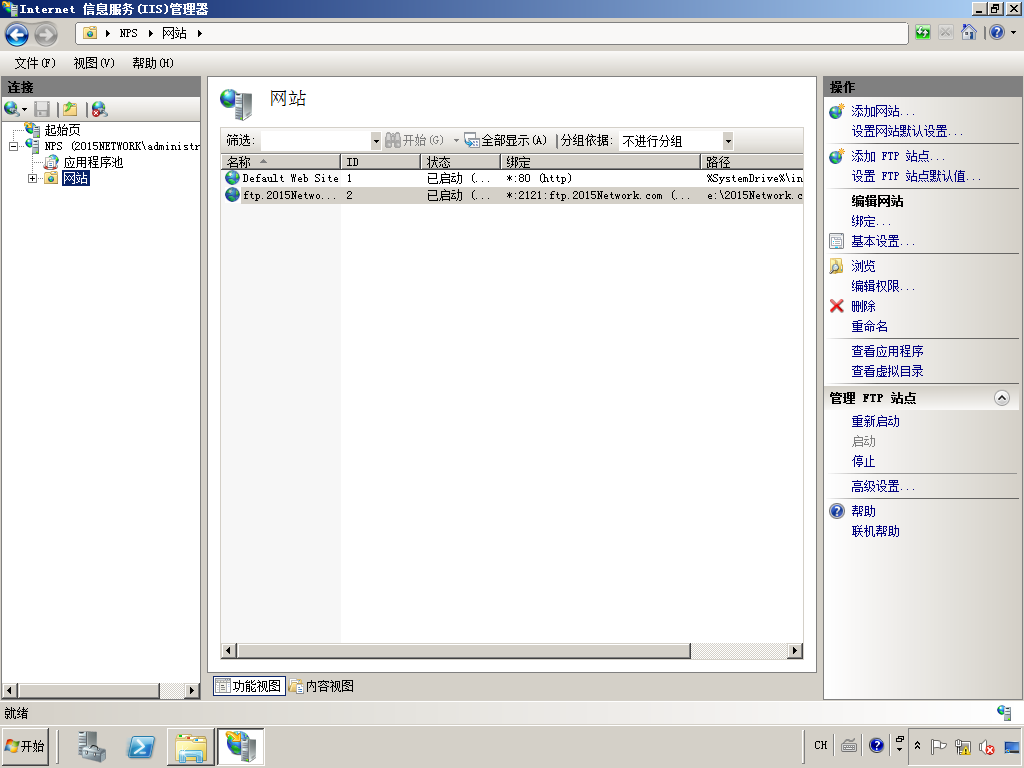The width and height of the screenshot is (1024, 768).
Task: Sort by 绑定 column header
Action: pyautogui.click(x=600, y=161)
